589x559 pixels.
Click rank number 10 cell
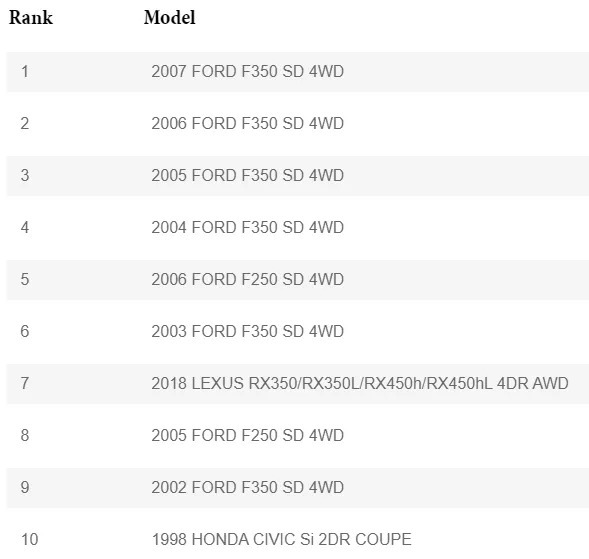(x=30, y=539)
